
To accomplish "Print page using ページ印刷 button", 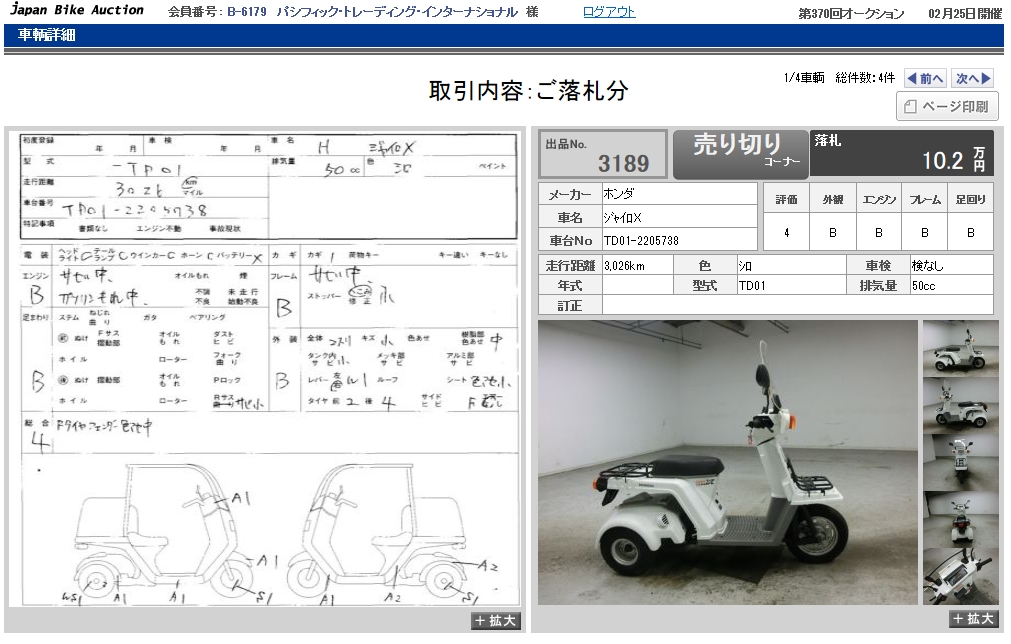I will coord(946,107).
